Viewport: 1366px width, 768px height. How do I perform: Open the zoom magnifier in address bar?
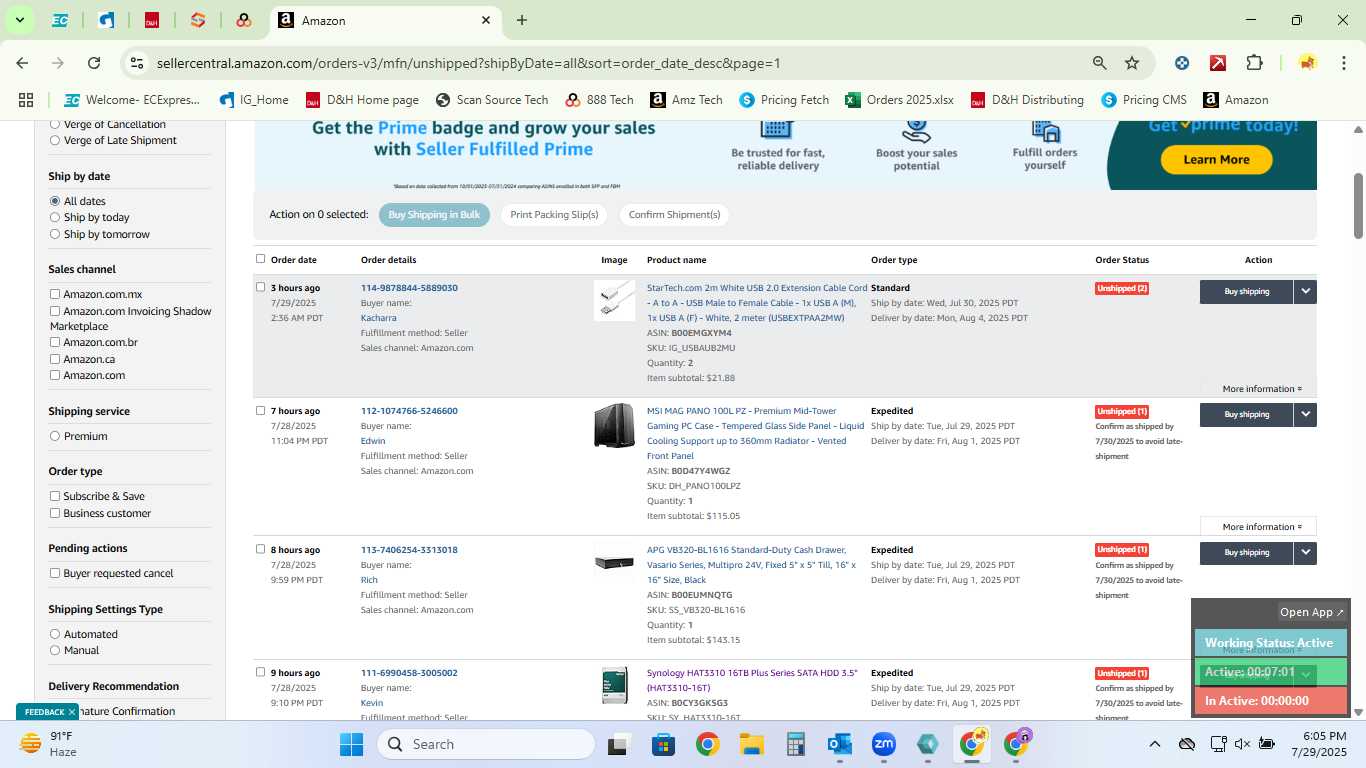click(1100, 63)
